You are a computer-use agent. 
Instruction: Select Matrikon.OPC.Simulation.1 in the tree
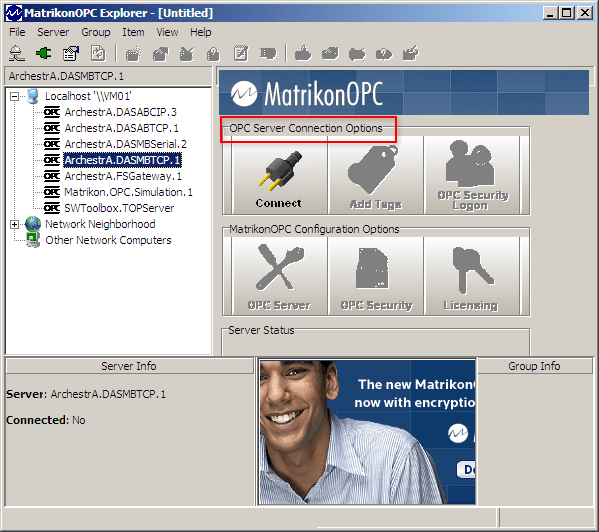coord(128,192)
